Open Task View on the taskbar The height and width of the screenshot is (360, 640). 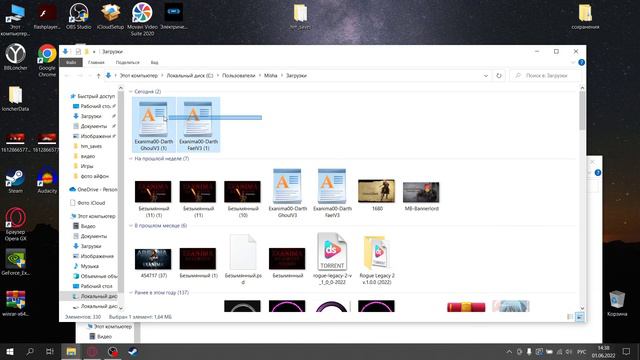[50, 351]
